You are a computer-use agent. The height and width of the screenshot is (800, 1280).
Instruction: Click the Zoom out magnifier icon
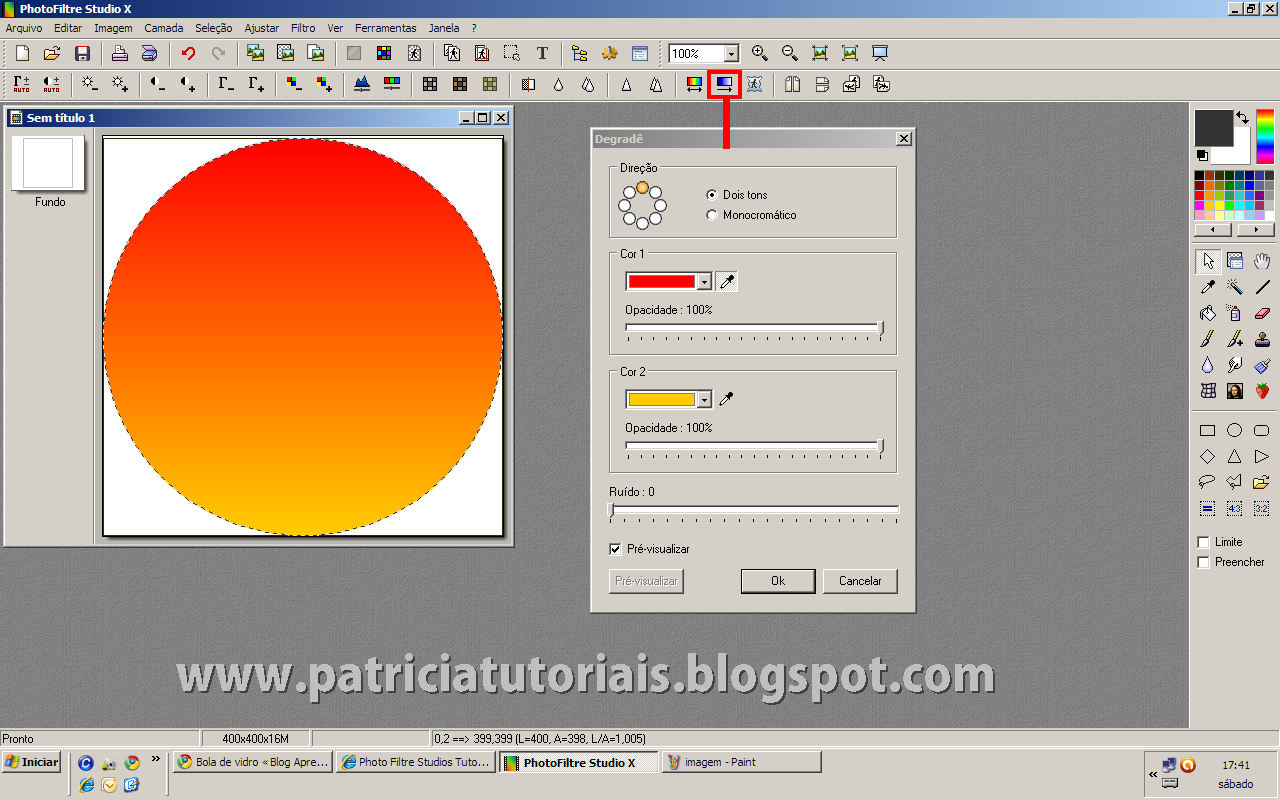(x=790, y=53)
